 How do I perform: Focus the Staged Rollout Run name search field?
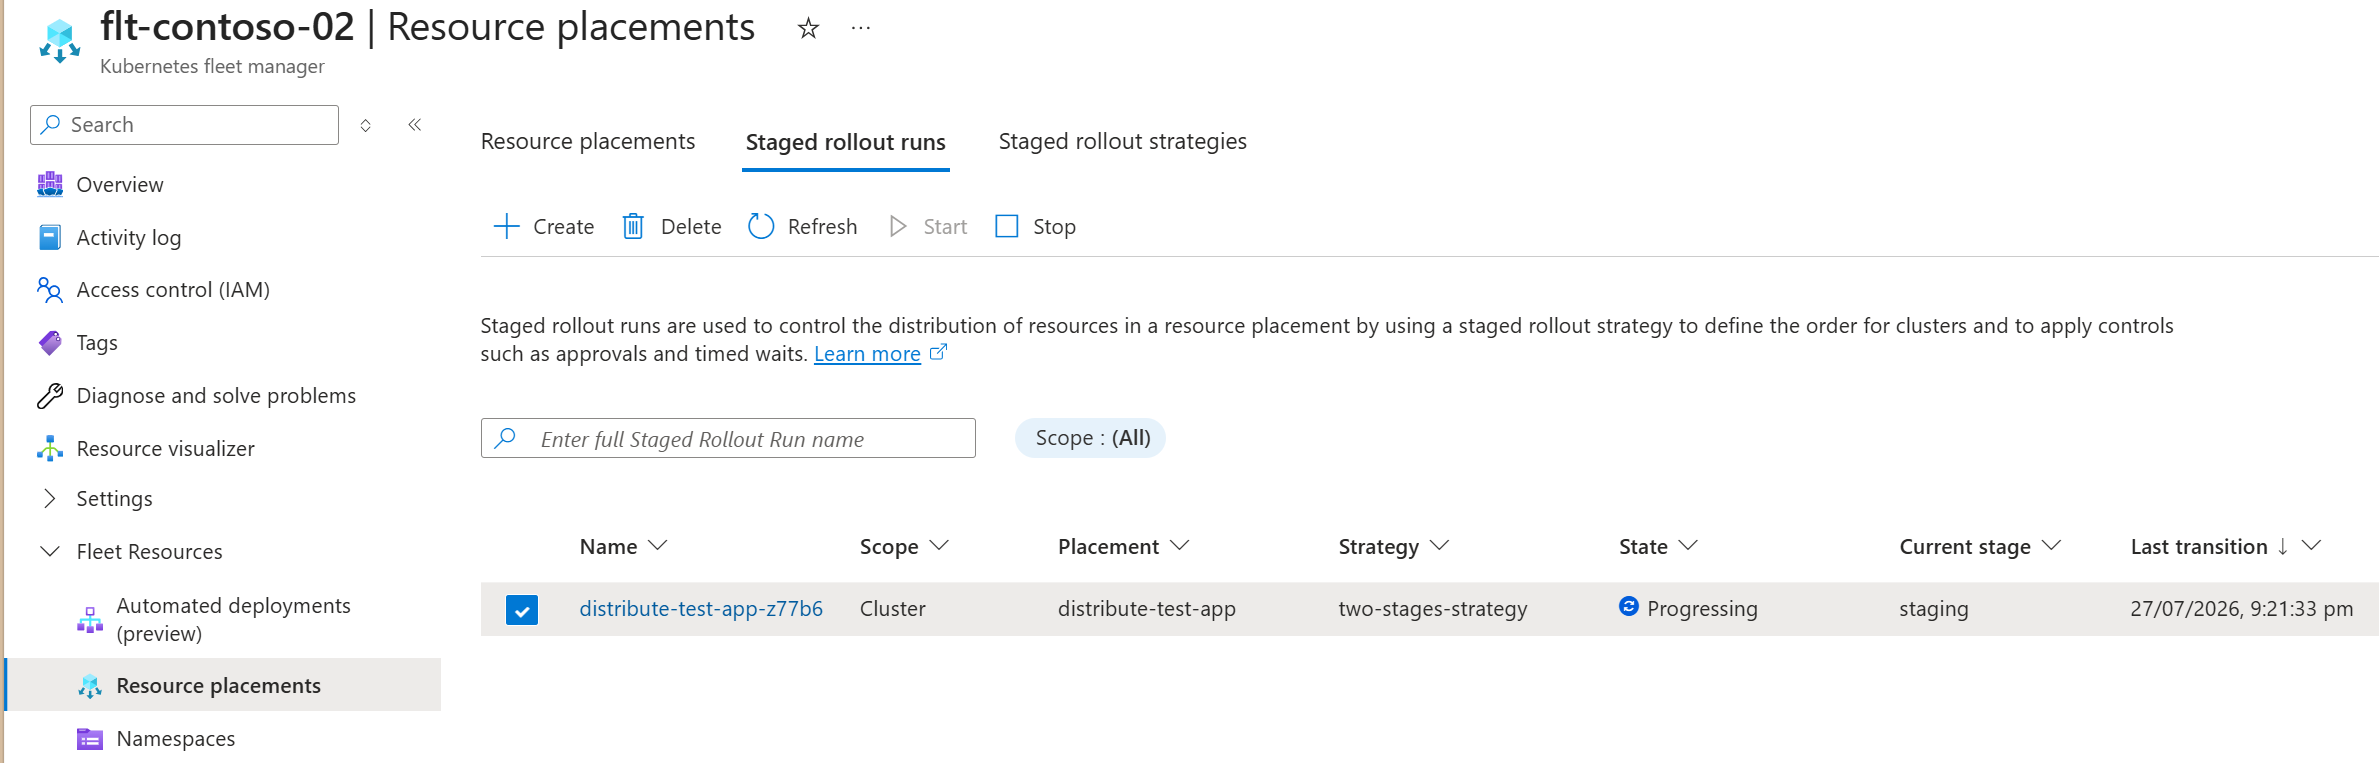pyautogui.click(x=728, y=438)
